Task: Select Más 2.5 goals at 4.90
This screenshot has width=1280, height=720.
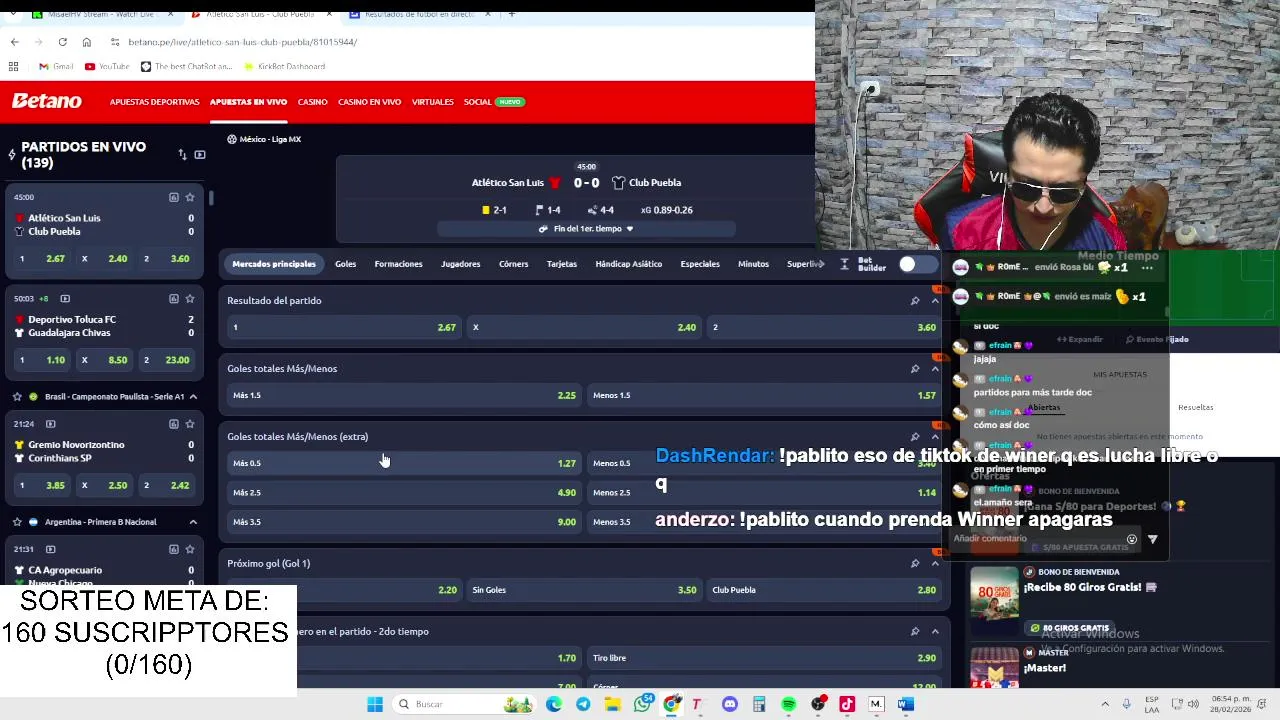Action: click(x=404, y=492)
